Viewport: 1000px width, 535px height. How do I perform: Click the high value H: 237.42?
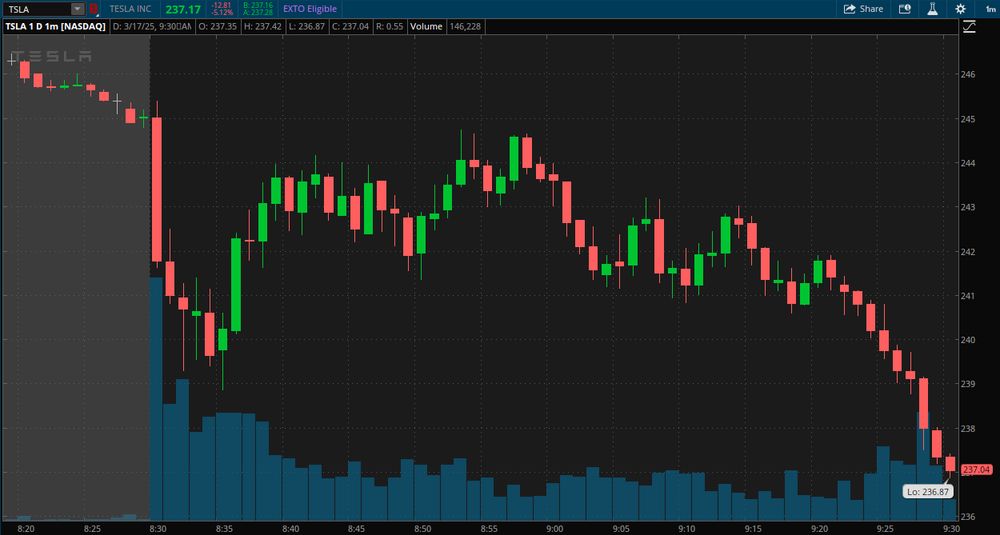[263, 27]
